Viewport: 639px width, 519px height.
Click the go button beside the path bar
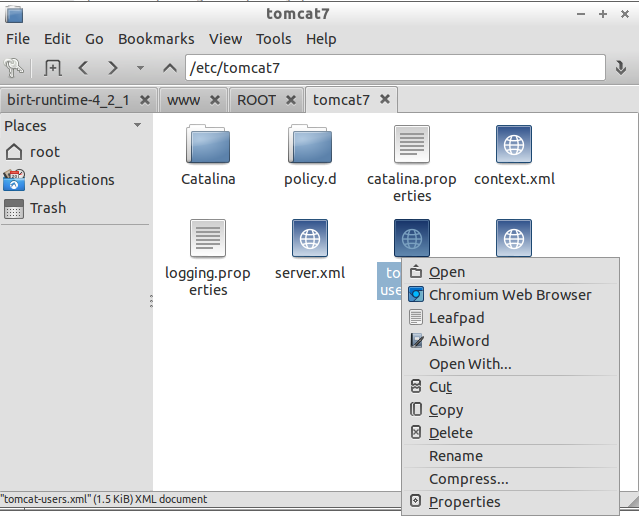621,68
